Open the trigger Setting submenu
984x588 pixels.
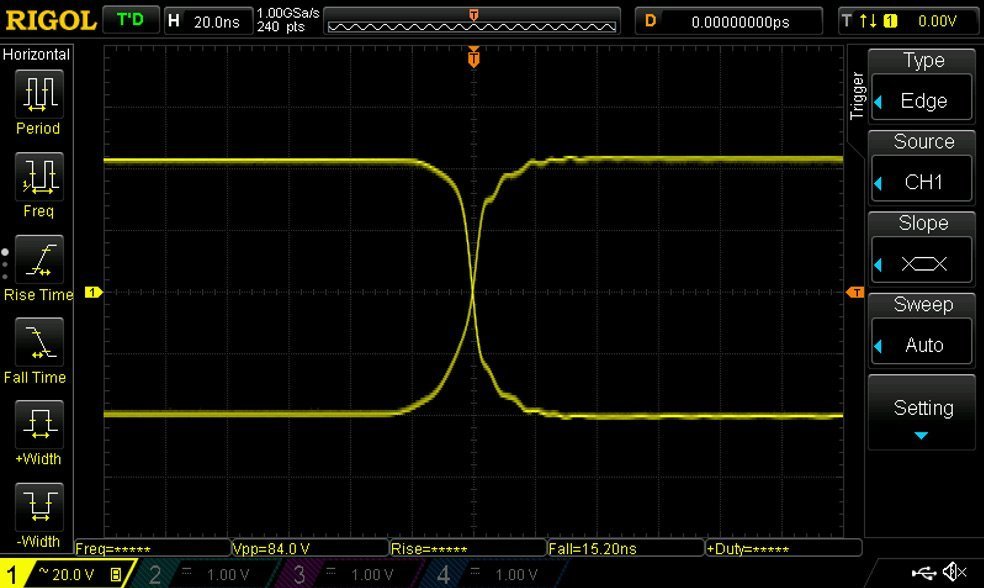pos(921,412)
